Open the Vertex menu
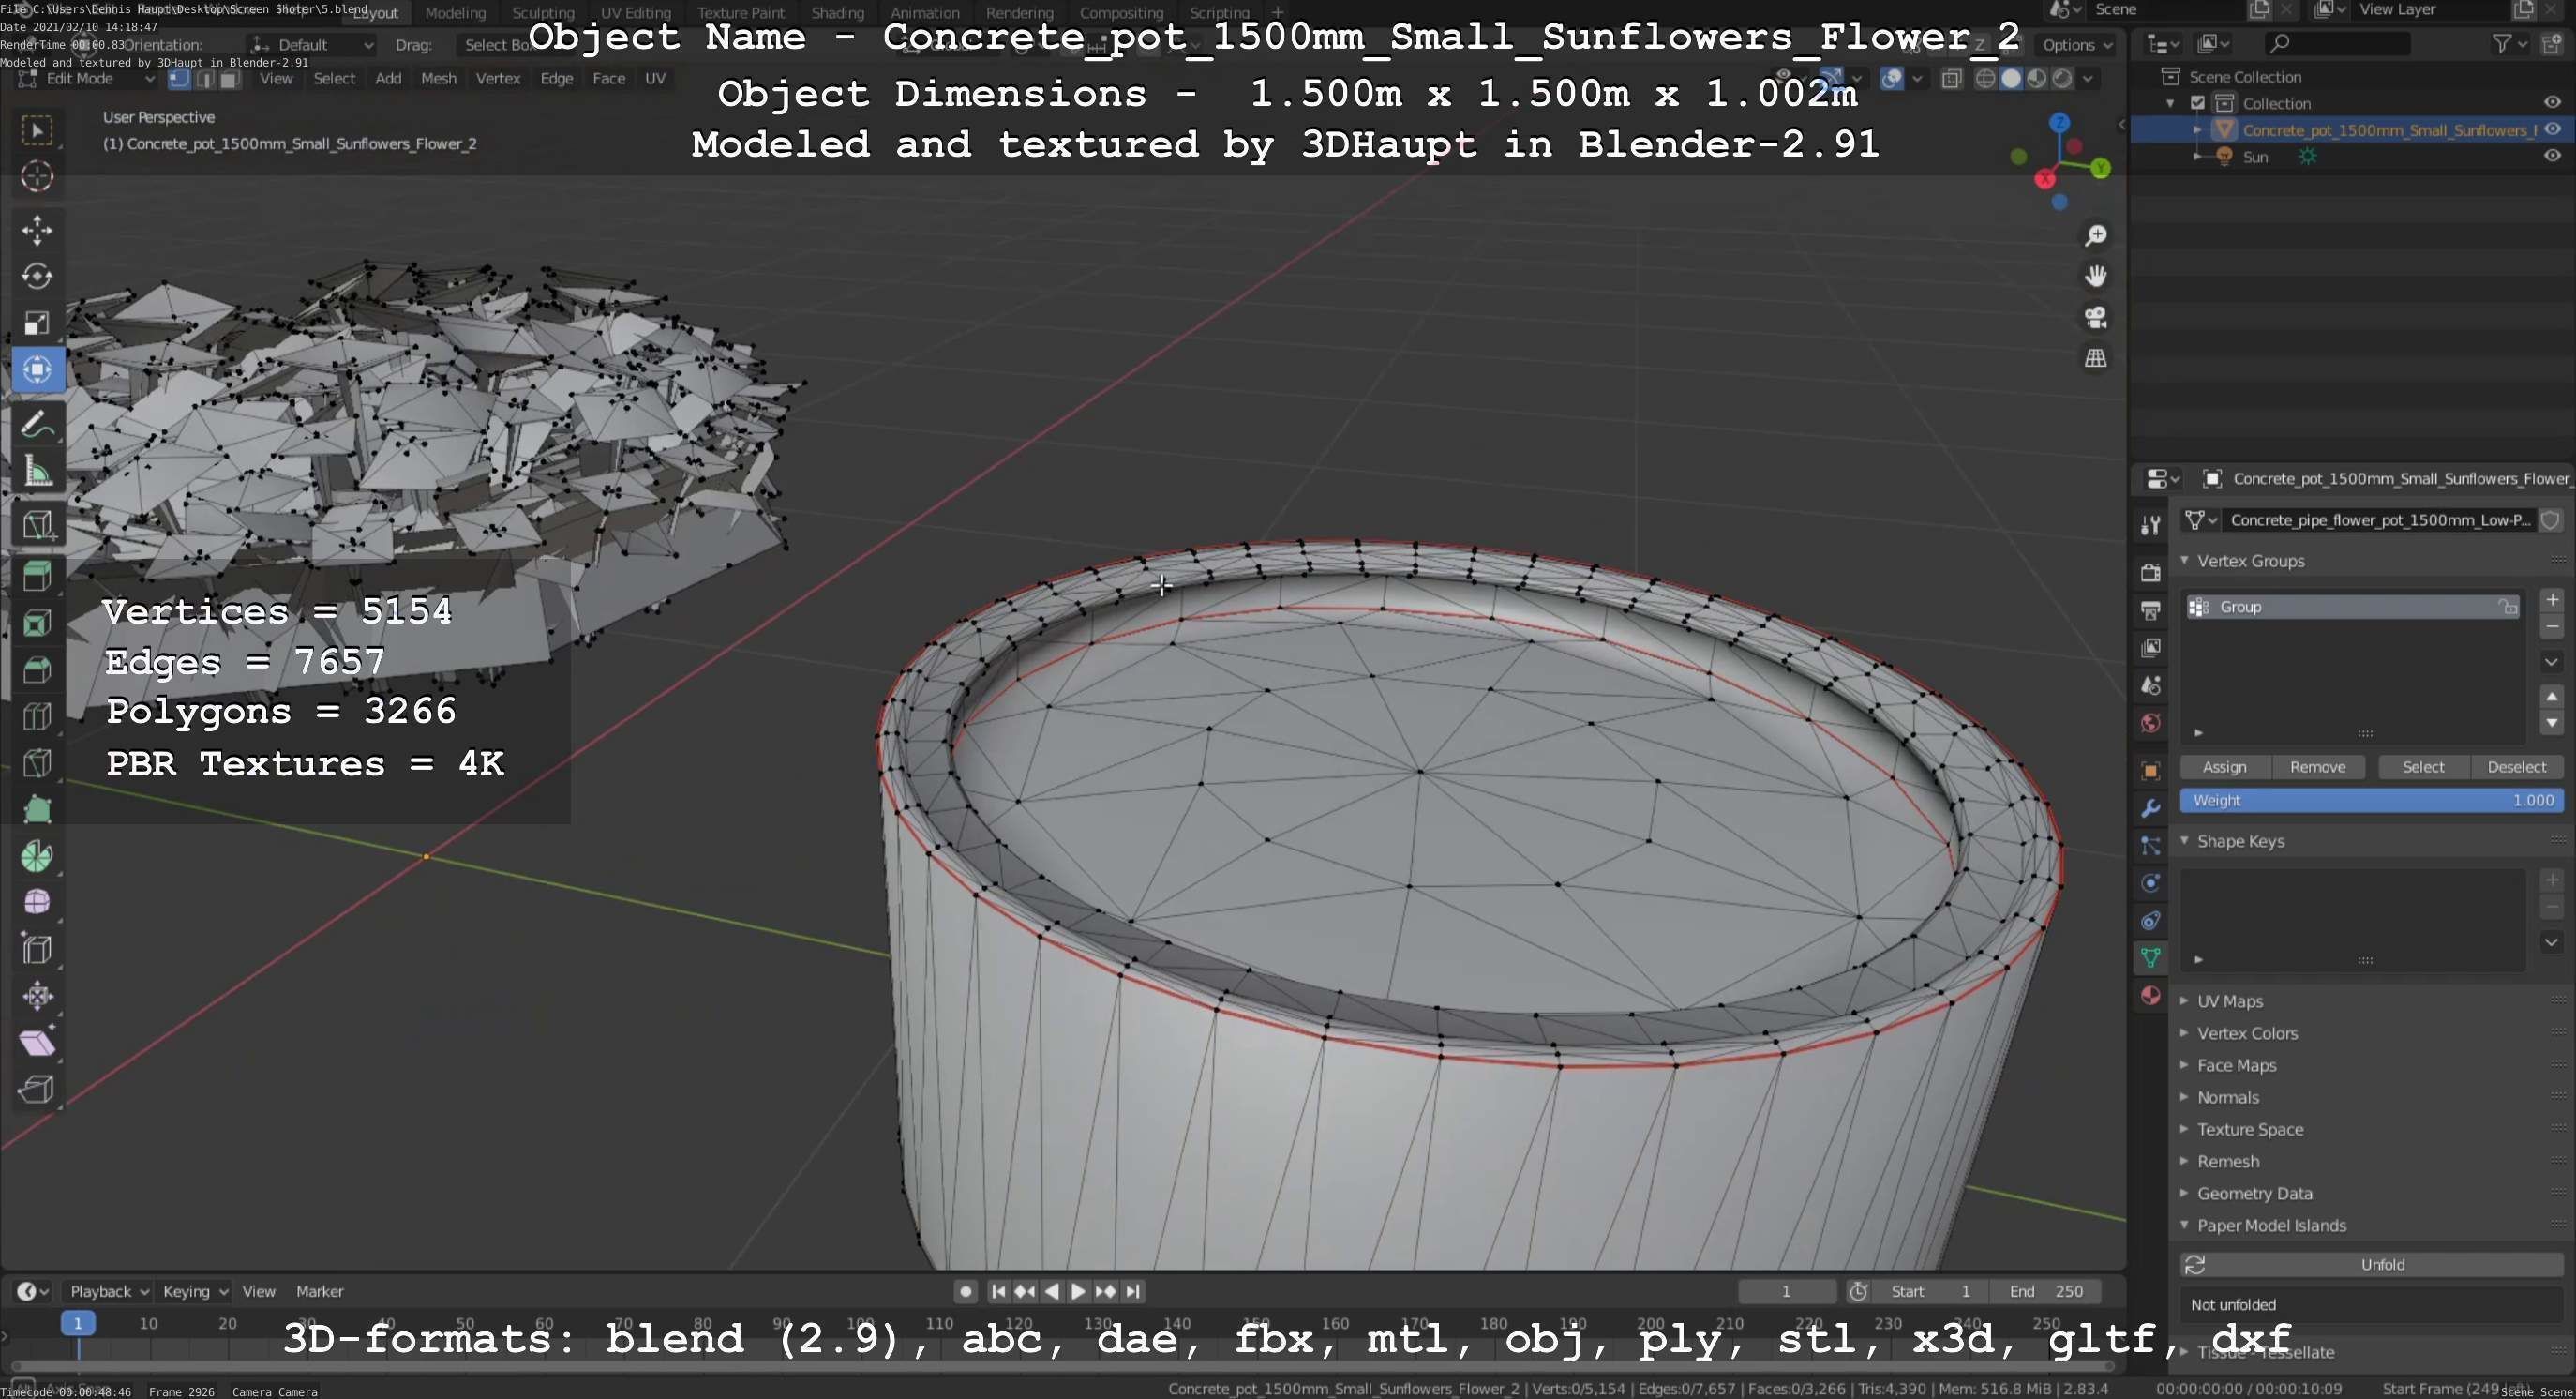The width and height of the screenshot is (2576, 1399). (498, 79)
